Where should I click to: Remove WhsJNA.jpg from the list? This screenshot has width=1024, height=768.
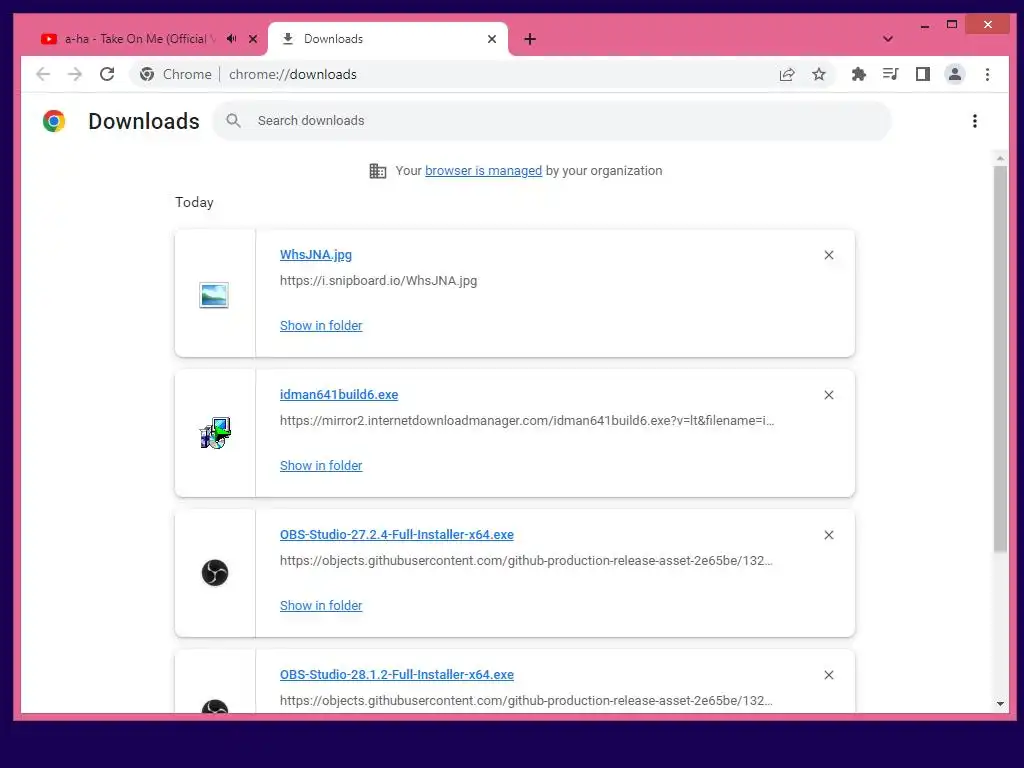[x=829, y=255]
